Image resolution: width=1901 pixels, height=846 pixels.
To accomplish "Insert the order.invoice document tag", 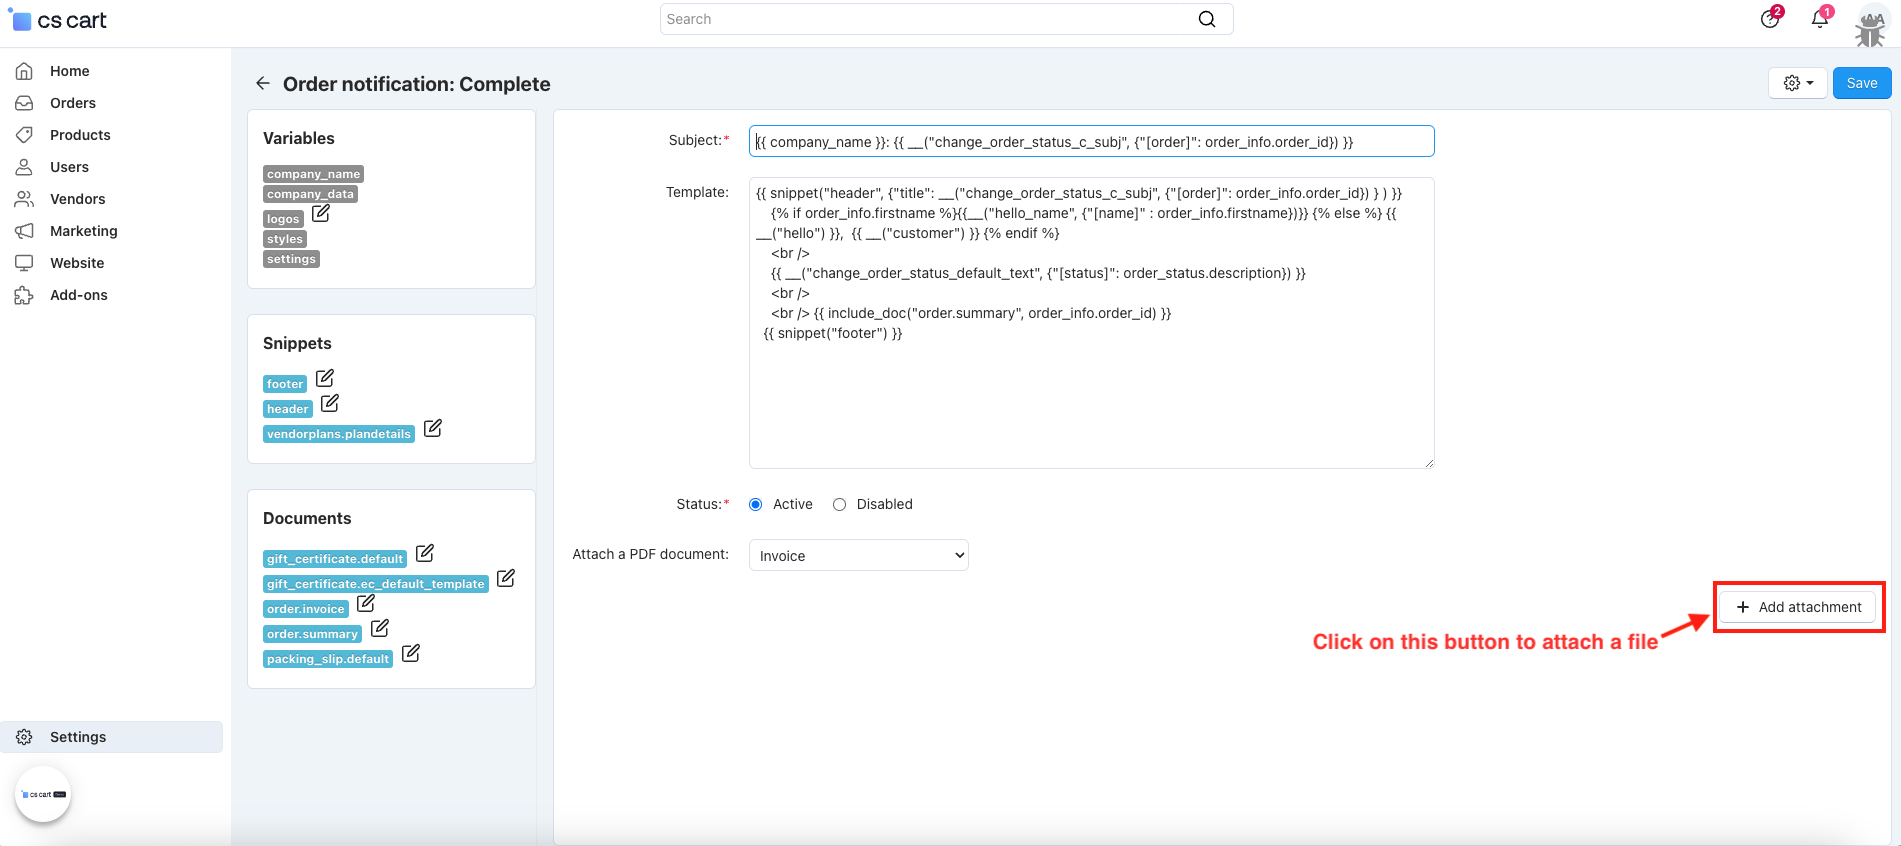I will coord(306,609).
